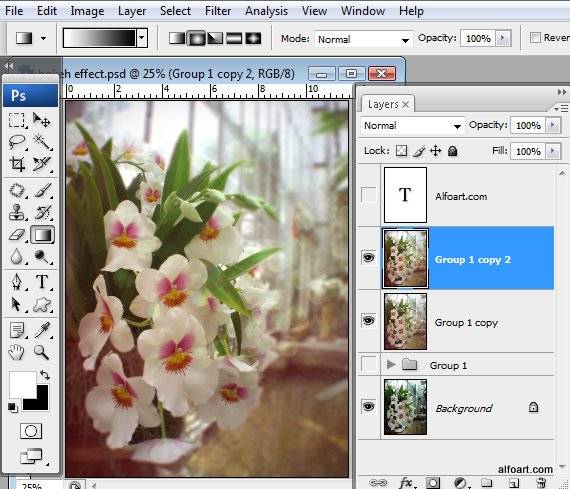Hide the Group 1 copy 2 layer

(x=368, y=258)
